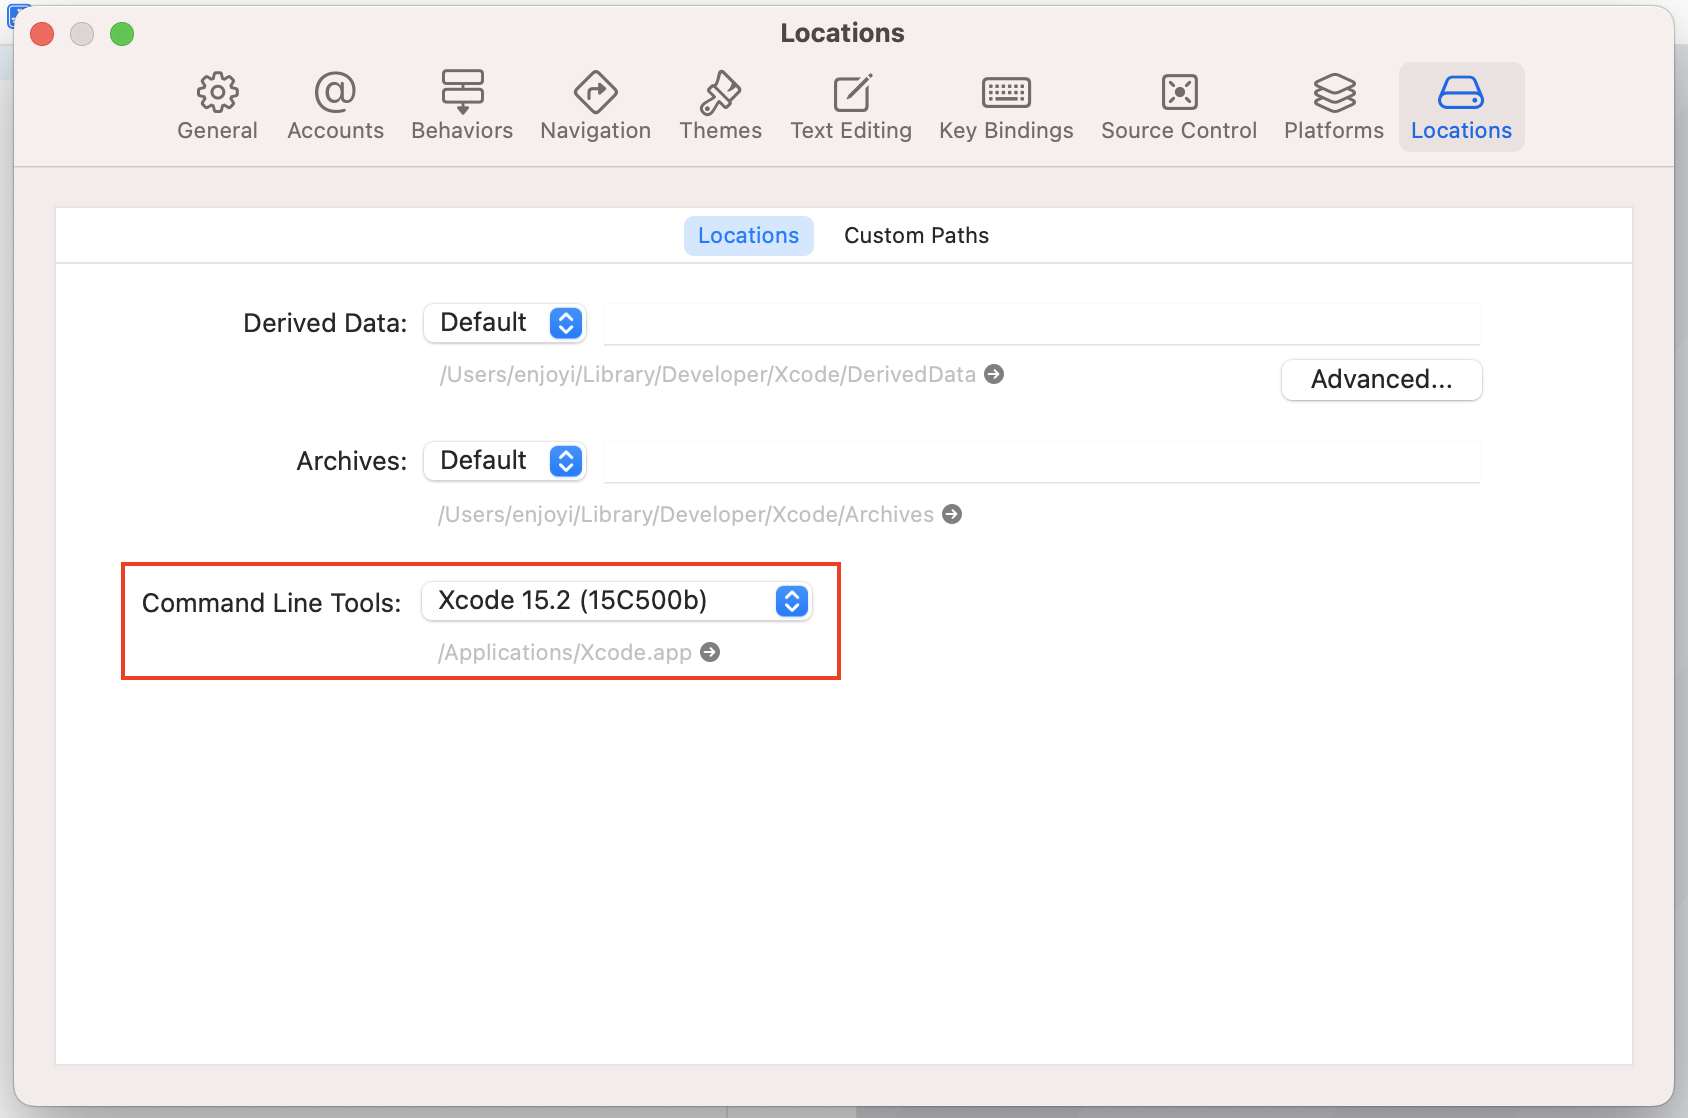Click the Derived Data label
Screen dimensions: 1688x1118
[x=325, y=323]
